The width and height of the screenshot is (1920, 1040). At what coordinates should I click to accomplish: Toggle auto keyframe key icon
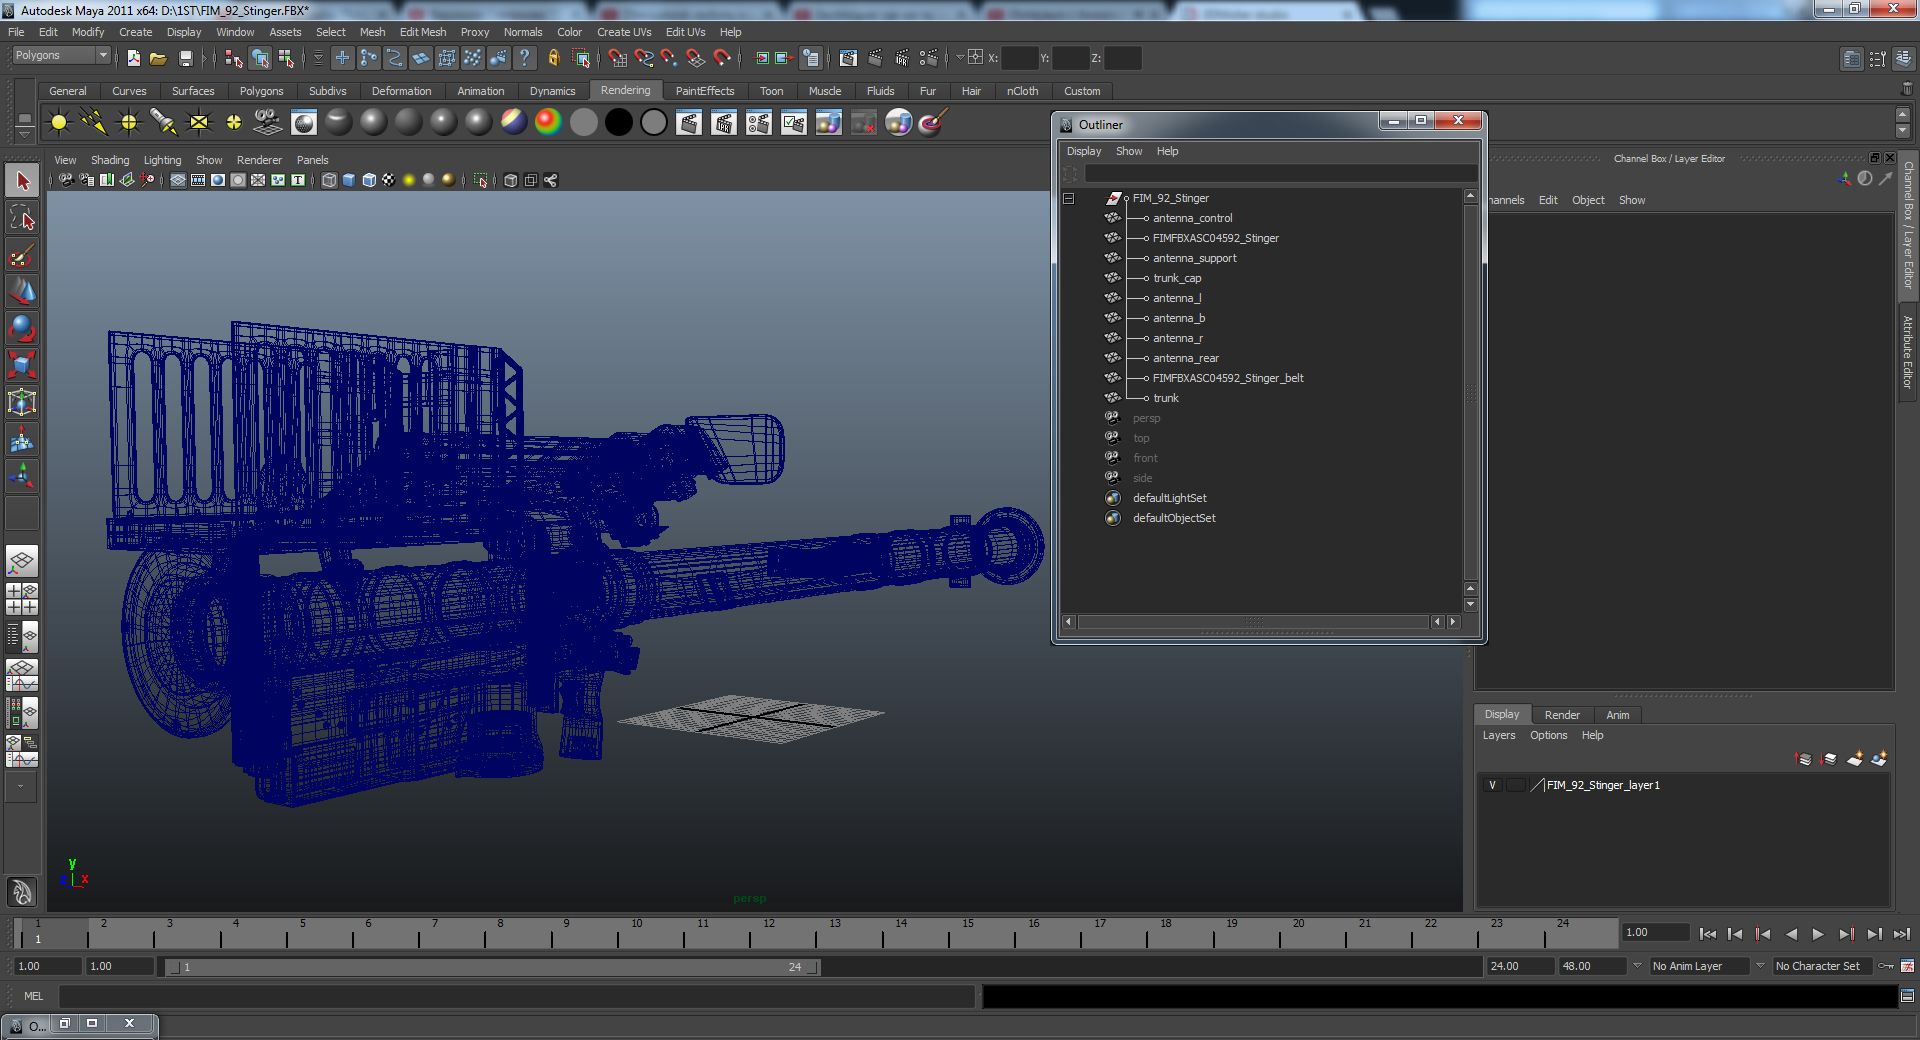click(1886, 966)
